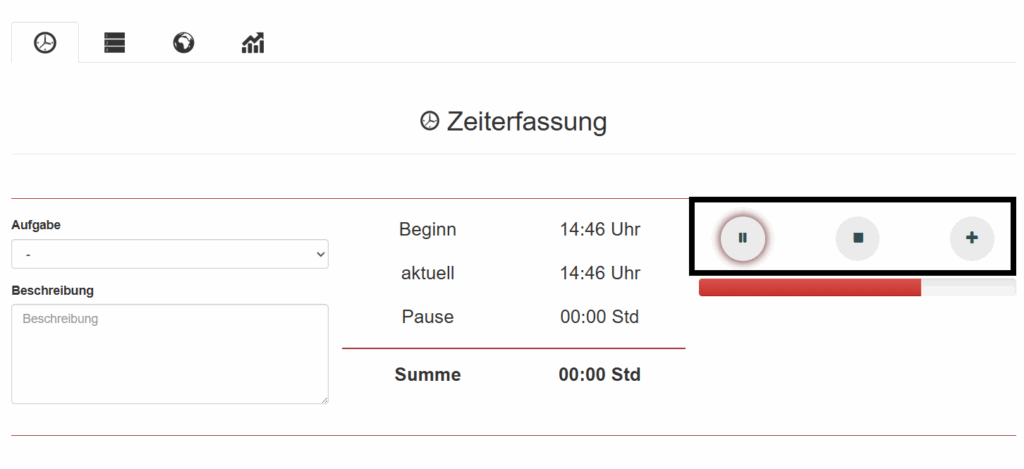Open the Aufgabe task dropdown
1024x469 pixels.
click(x=170, y=255)
